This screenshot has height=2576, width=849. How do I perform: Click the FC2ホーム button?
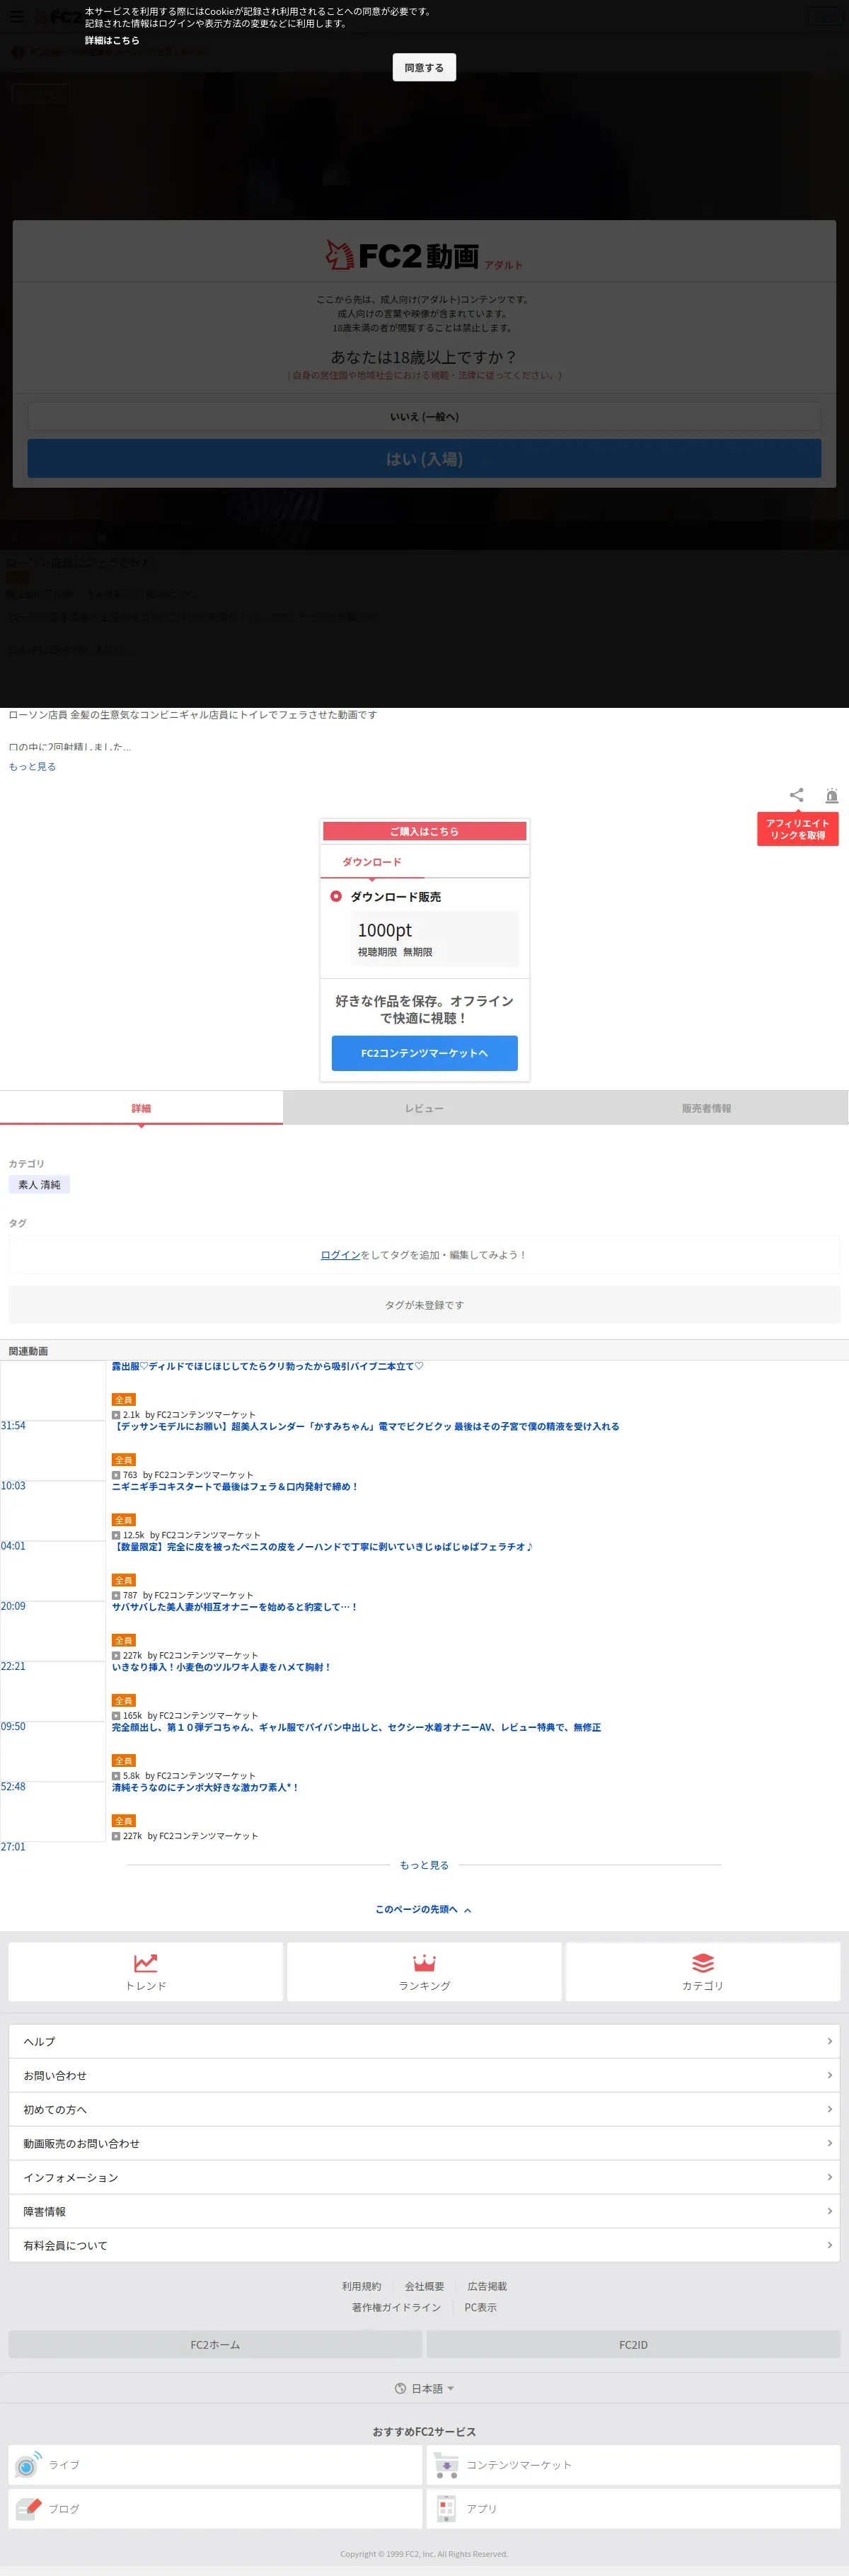(x=215, y=2344)
